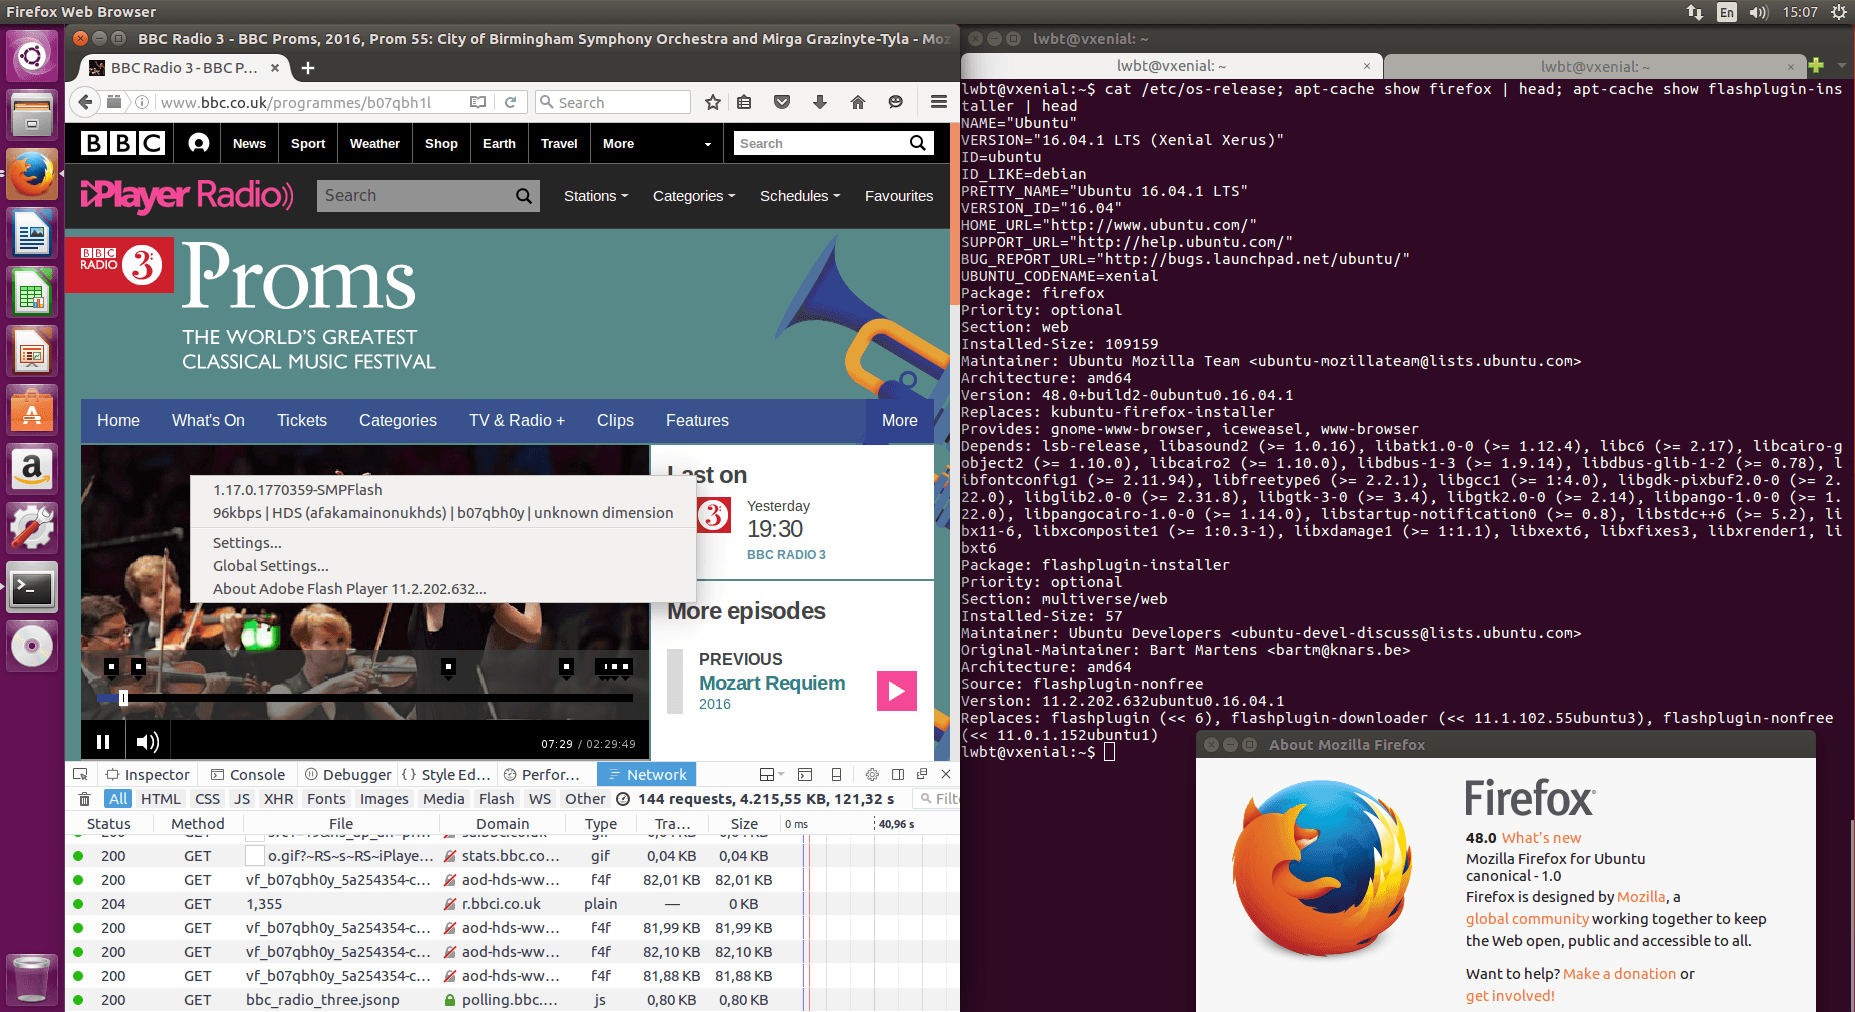Open devtools settings gear

[x=872, y=774]
